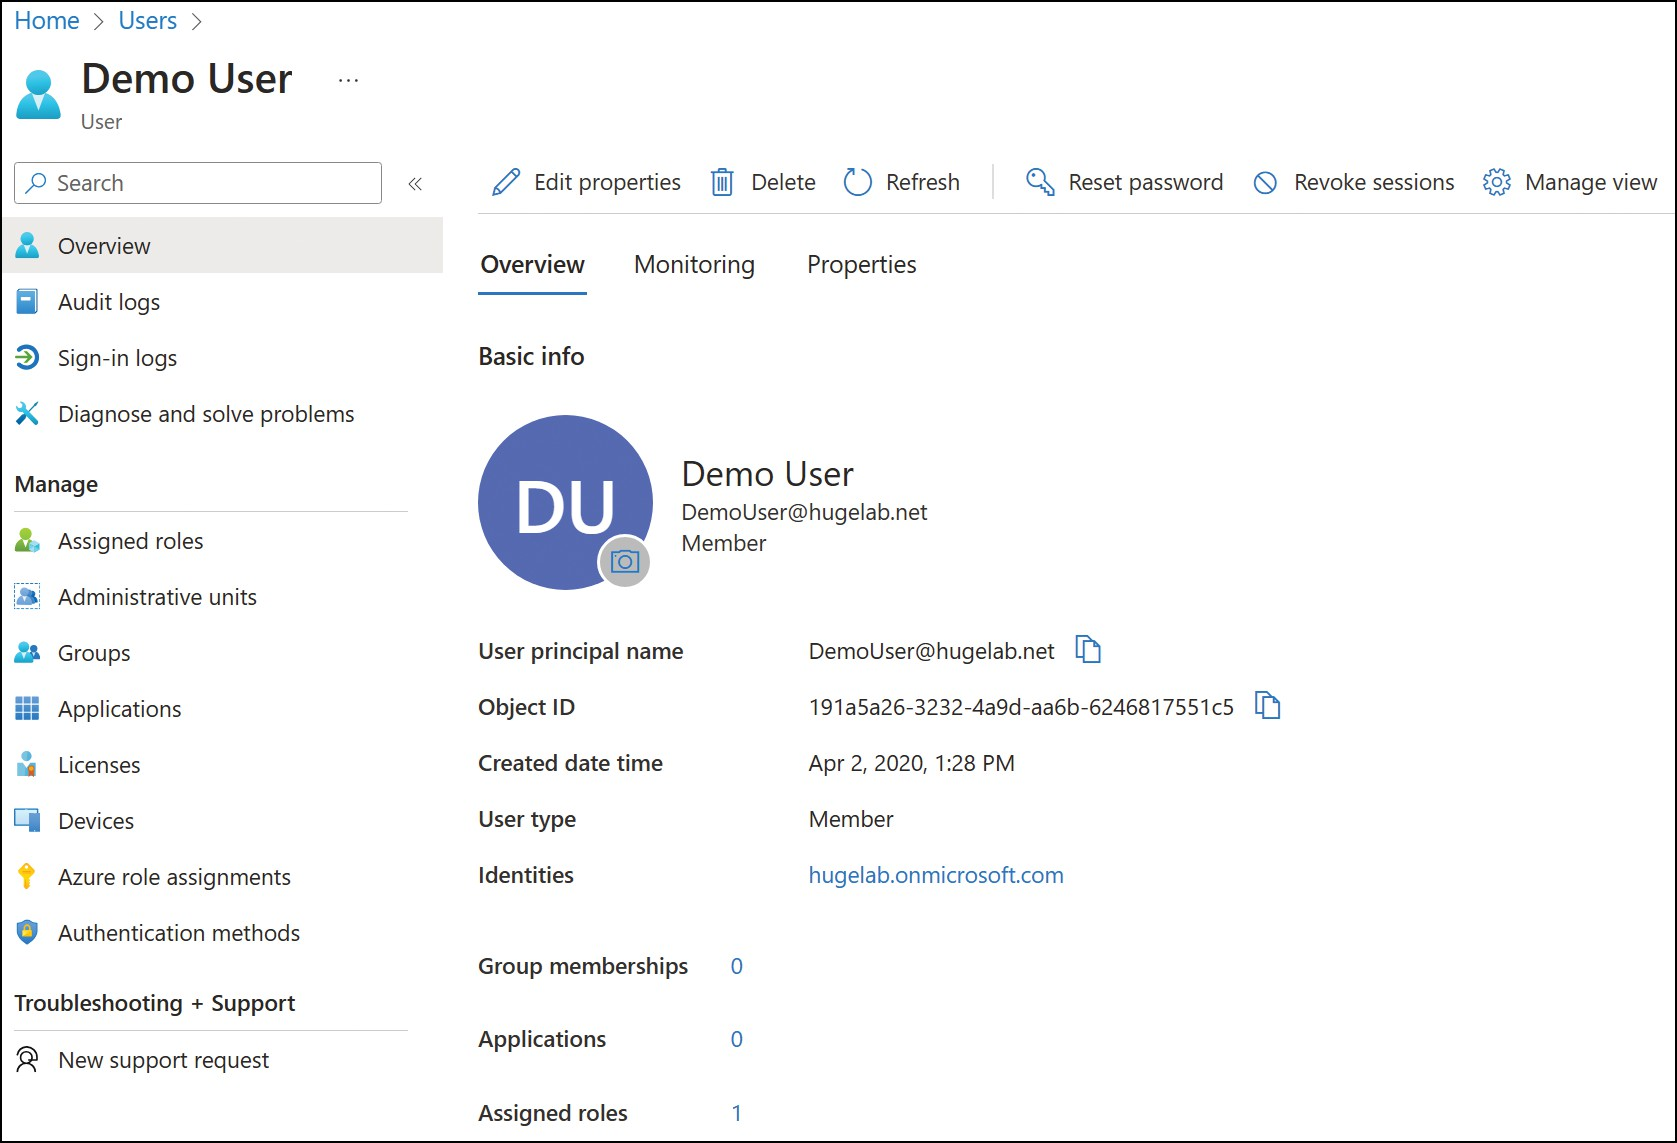Click the Delete trash can icon
This screenshot has width=1677, height=1143.
(722, 183)
